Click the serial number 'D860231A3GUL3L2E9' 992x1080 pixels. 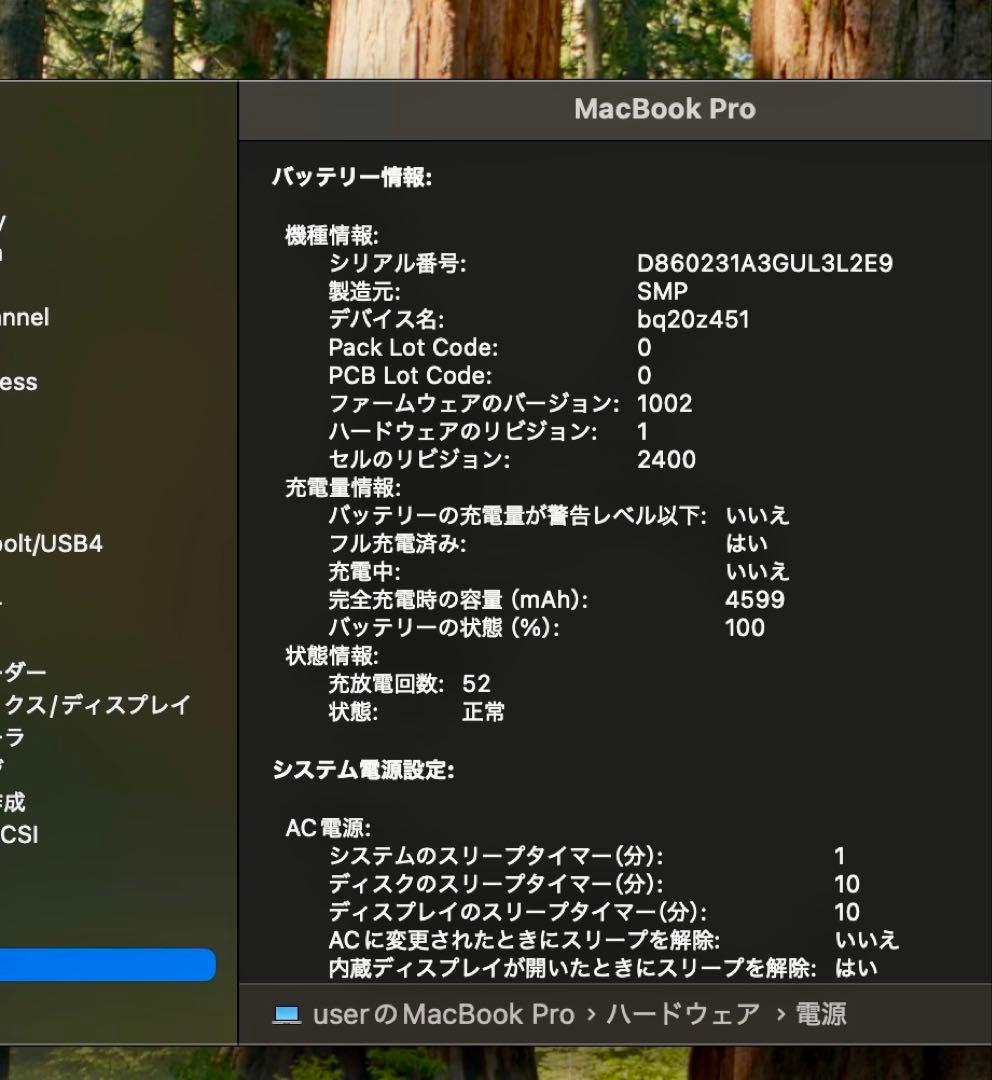click(x=765, y=263)
